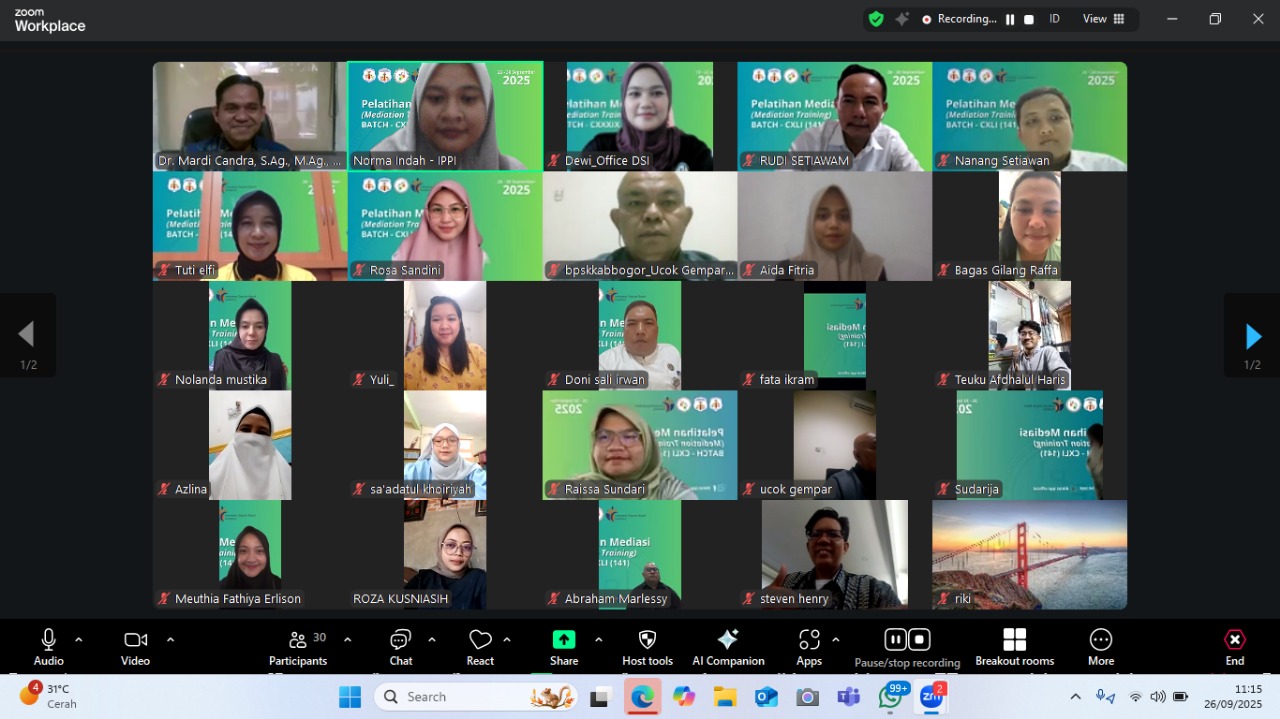This screenshot has height=719, width=1280.
Task: Open WhatsApp from the taskbar
Action: pos(891,697)
